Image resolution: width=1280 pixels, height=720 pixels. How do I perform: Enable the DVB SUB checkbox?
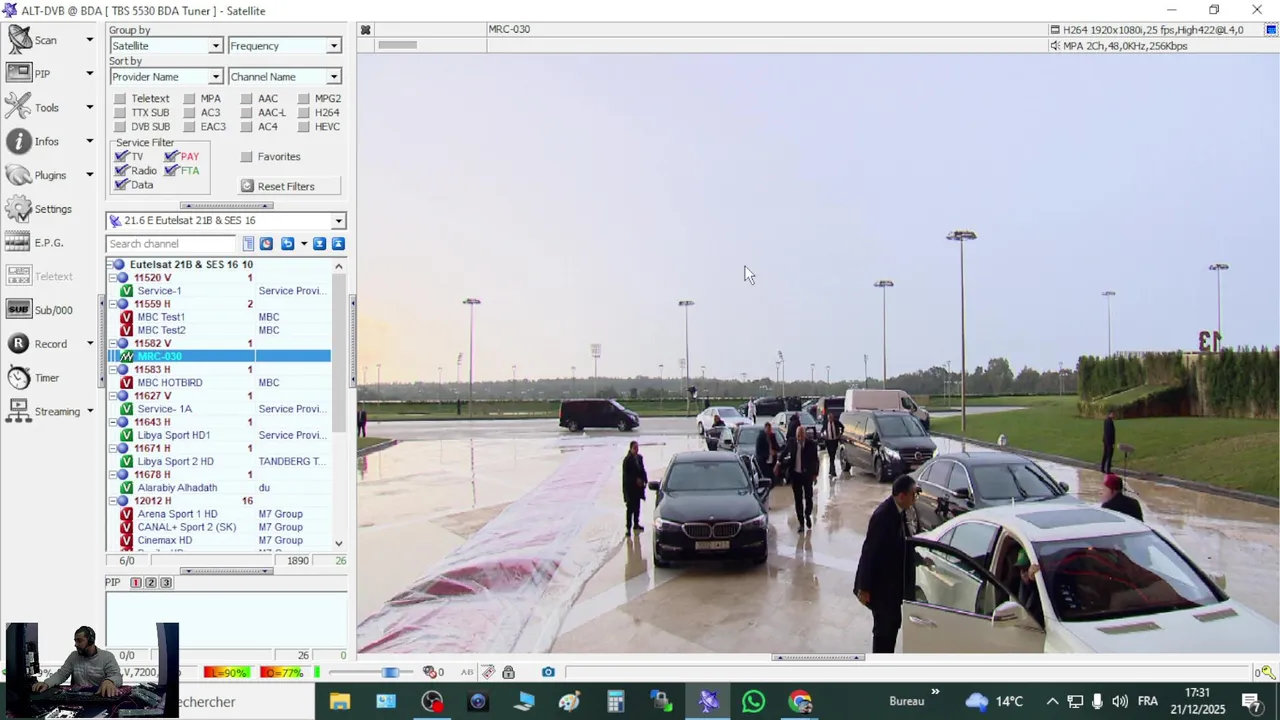(120, 127)
